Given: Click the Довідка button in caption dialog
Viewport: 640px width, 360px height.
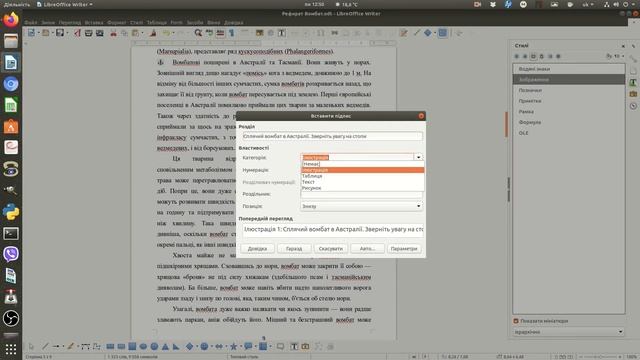Looking at the screenshot, I should click(257, 249).
